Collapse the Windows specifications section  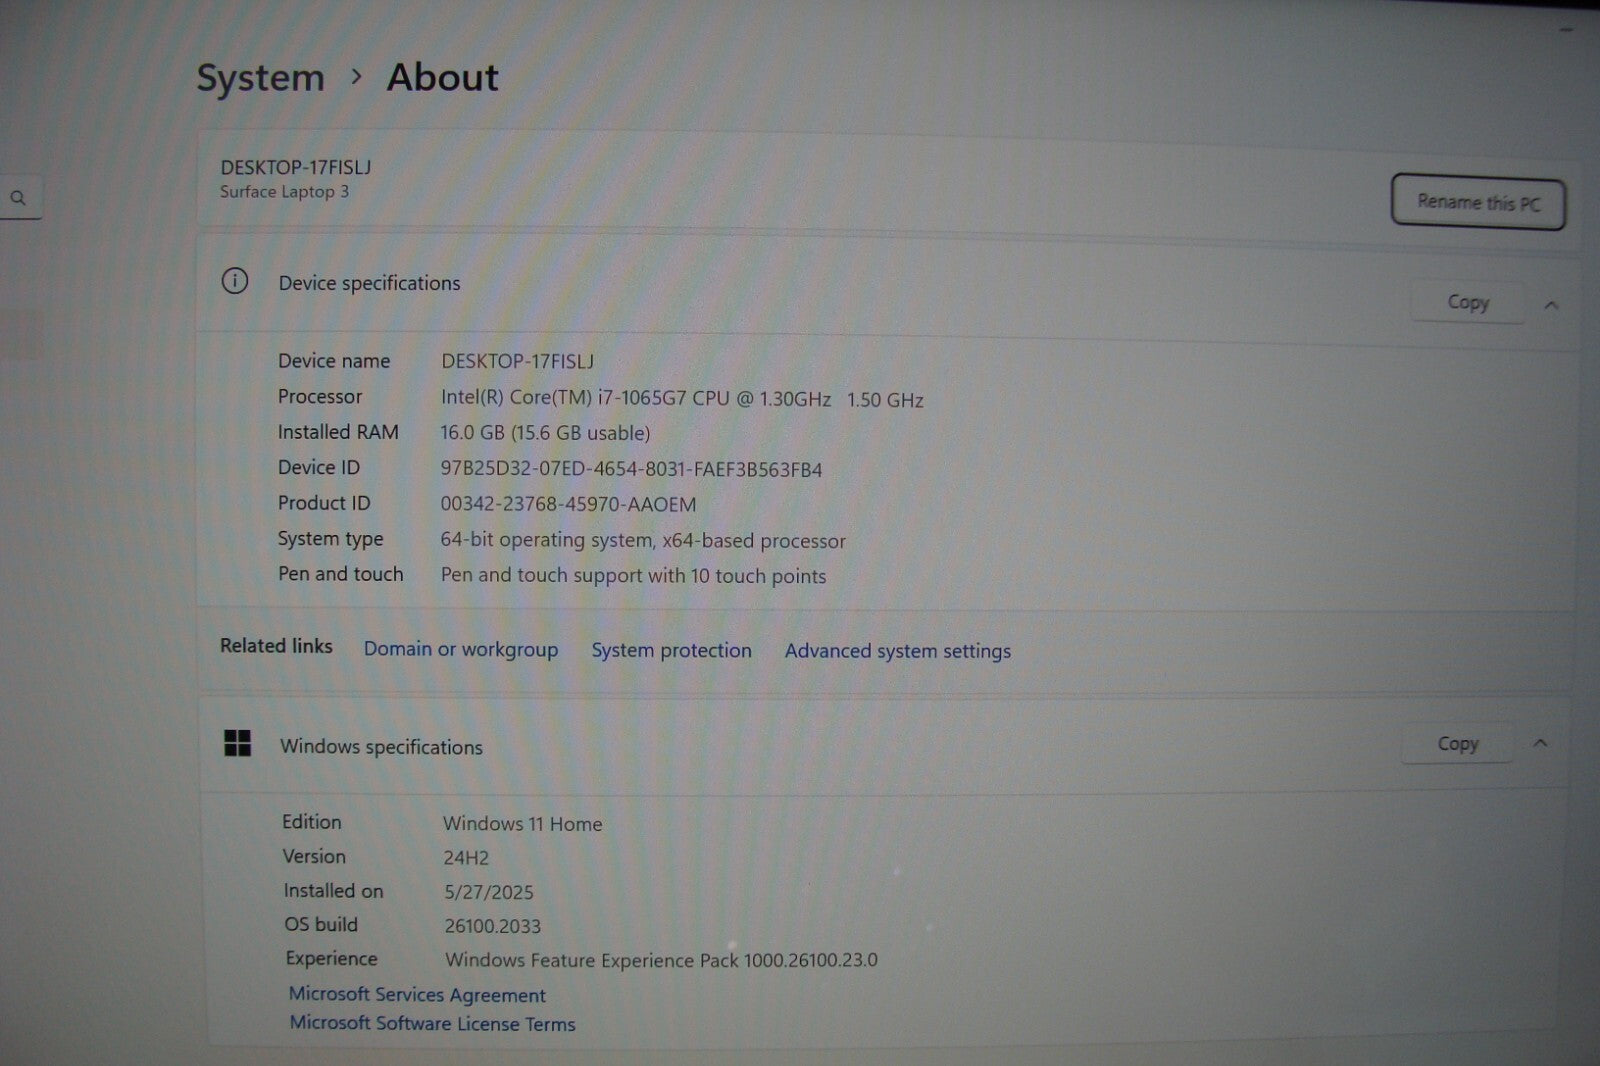pyautogui.click(x=1540, y=743)
